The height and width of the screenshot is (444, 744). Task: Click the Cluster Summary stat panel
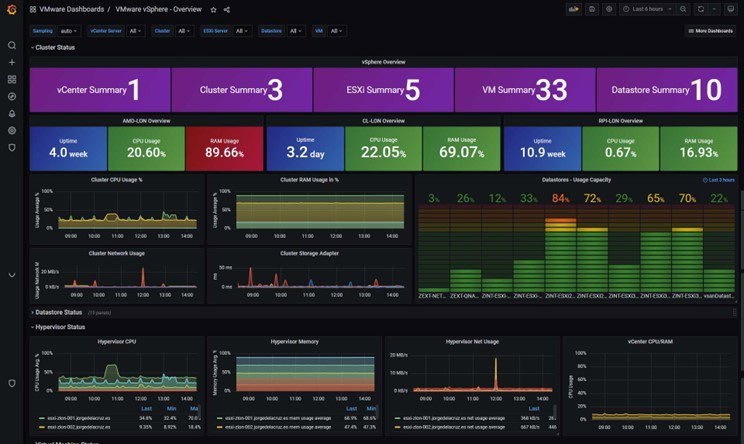242,90
